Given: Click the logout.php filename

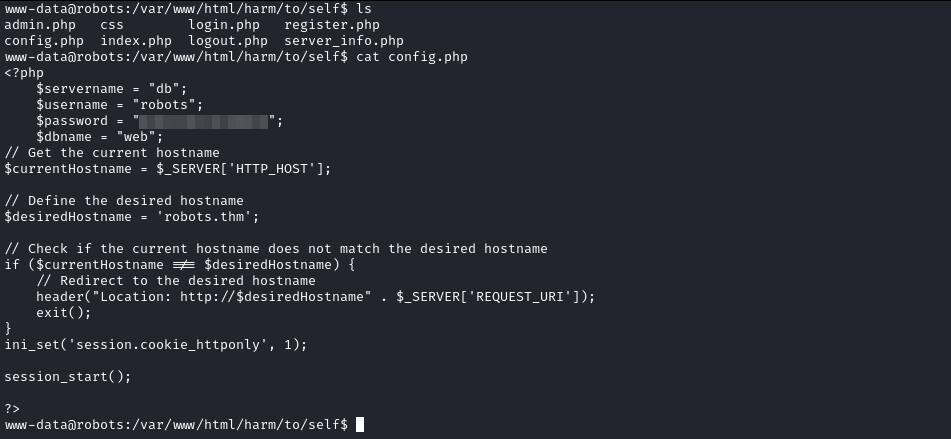Looking at the screenshot, I should coord(228,41).
